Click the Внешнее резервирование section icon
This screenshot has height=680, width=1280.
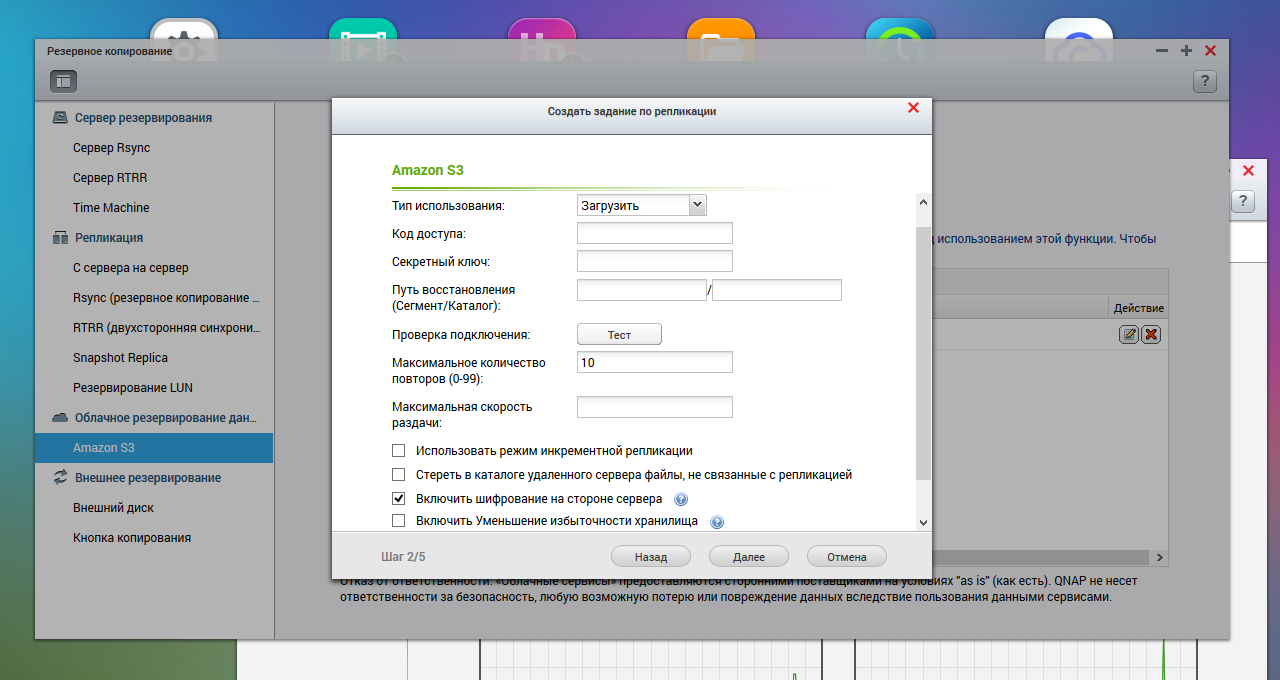[60, 477]
